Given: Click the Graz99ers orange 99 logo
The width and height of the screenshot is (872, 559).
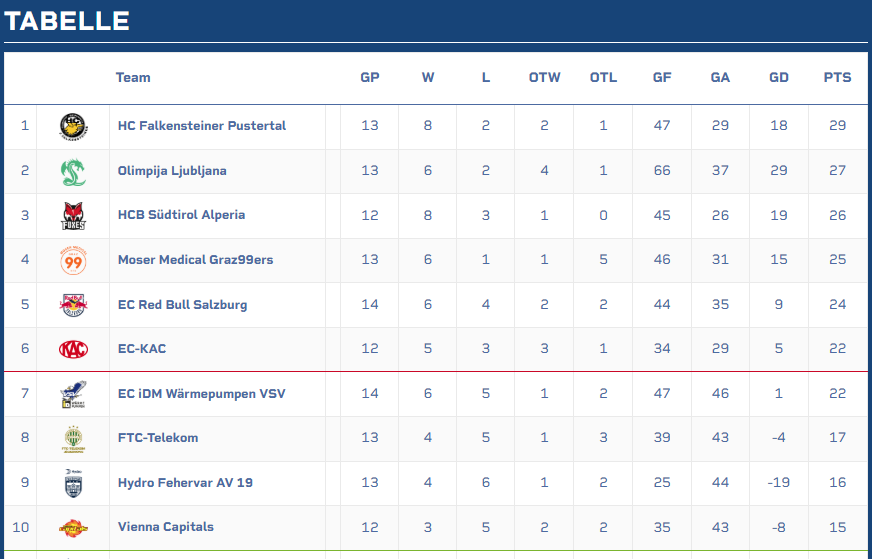Looking at the screenshot, I should pyautogui.click(x=72, y=260).
